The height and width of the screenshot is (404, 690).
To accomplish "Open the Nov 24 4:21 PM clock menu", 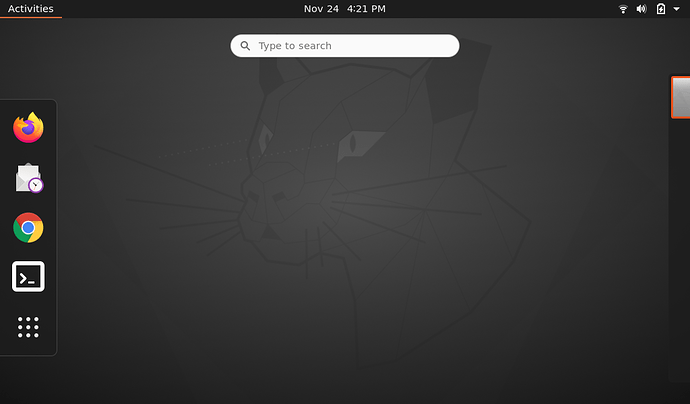I will (345, 9).
